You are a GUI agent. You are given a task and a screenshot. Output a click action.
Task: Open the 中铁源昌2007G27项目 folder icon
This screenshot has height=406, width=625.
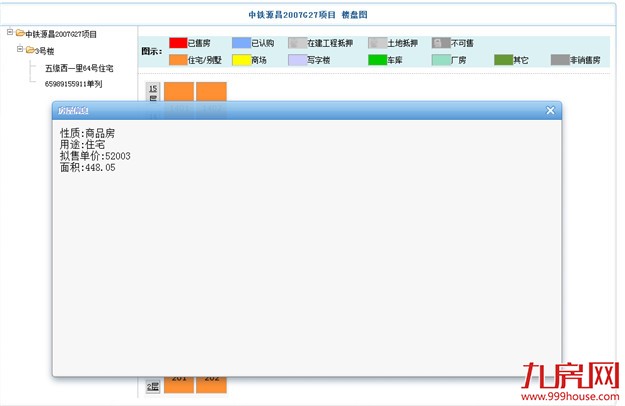coord(20,33)
